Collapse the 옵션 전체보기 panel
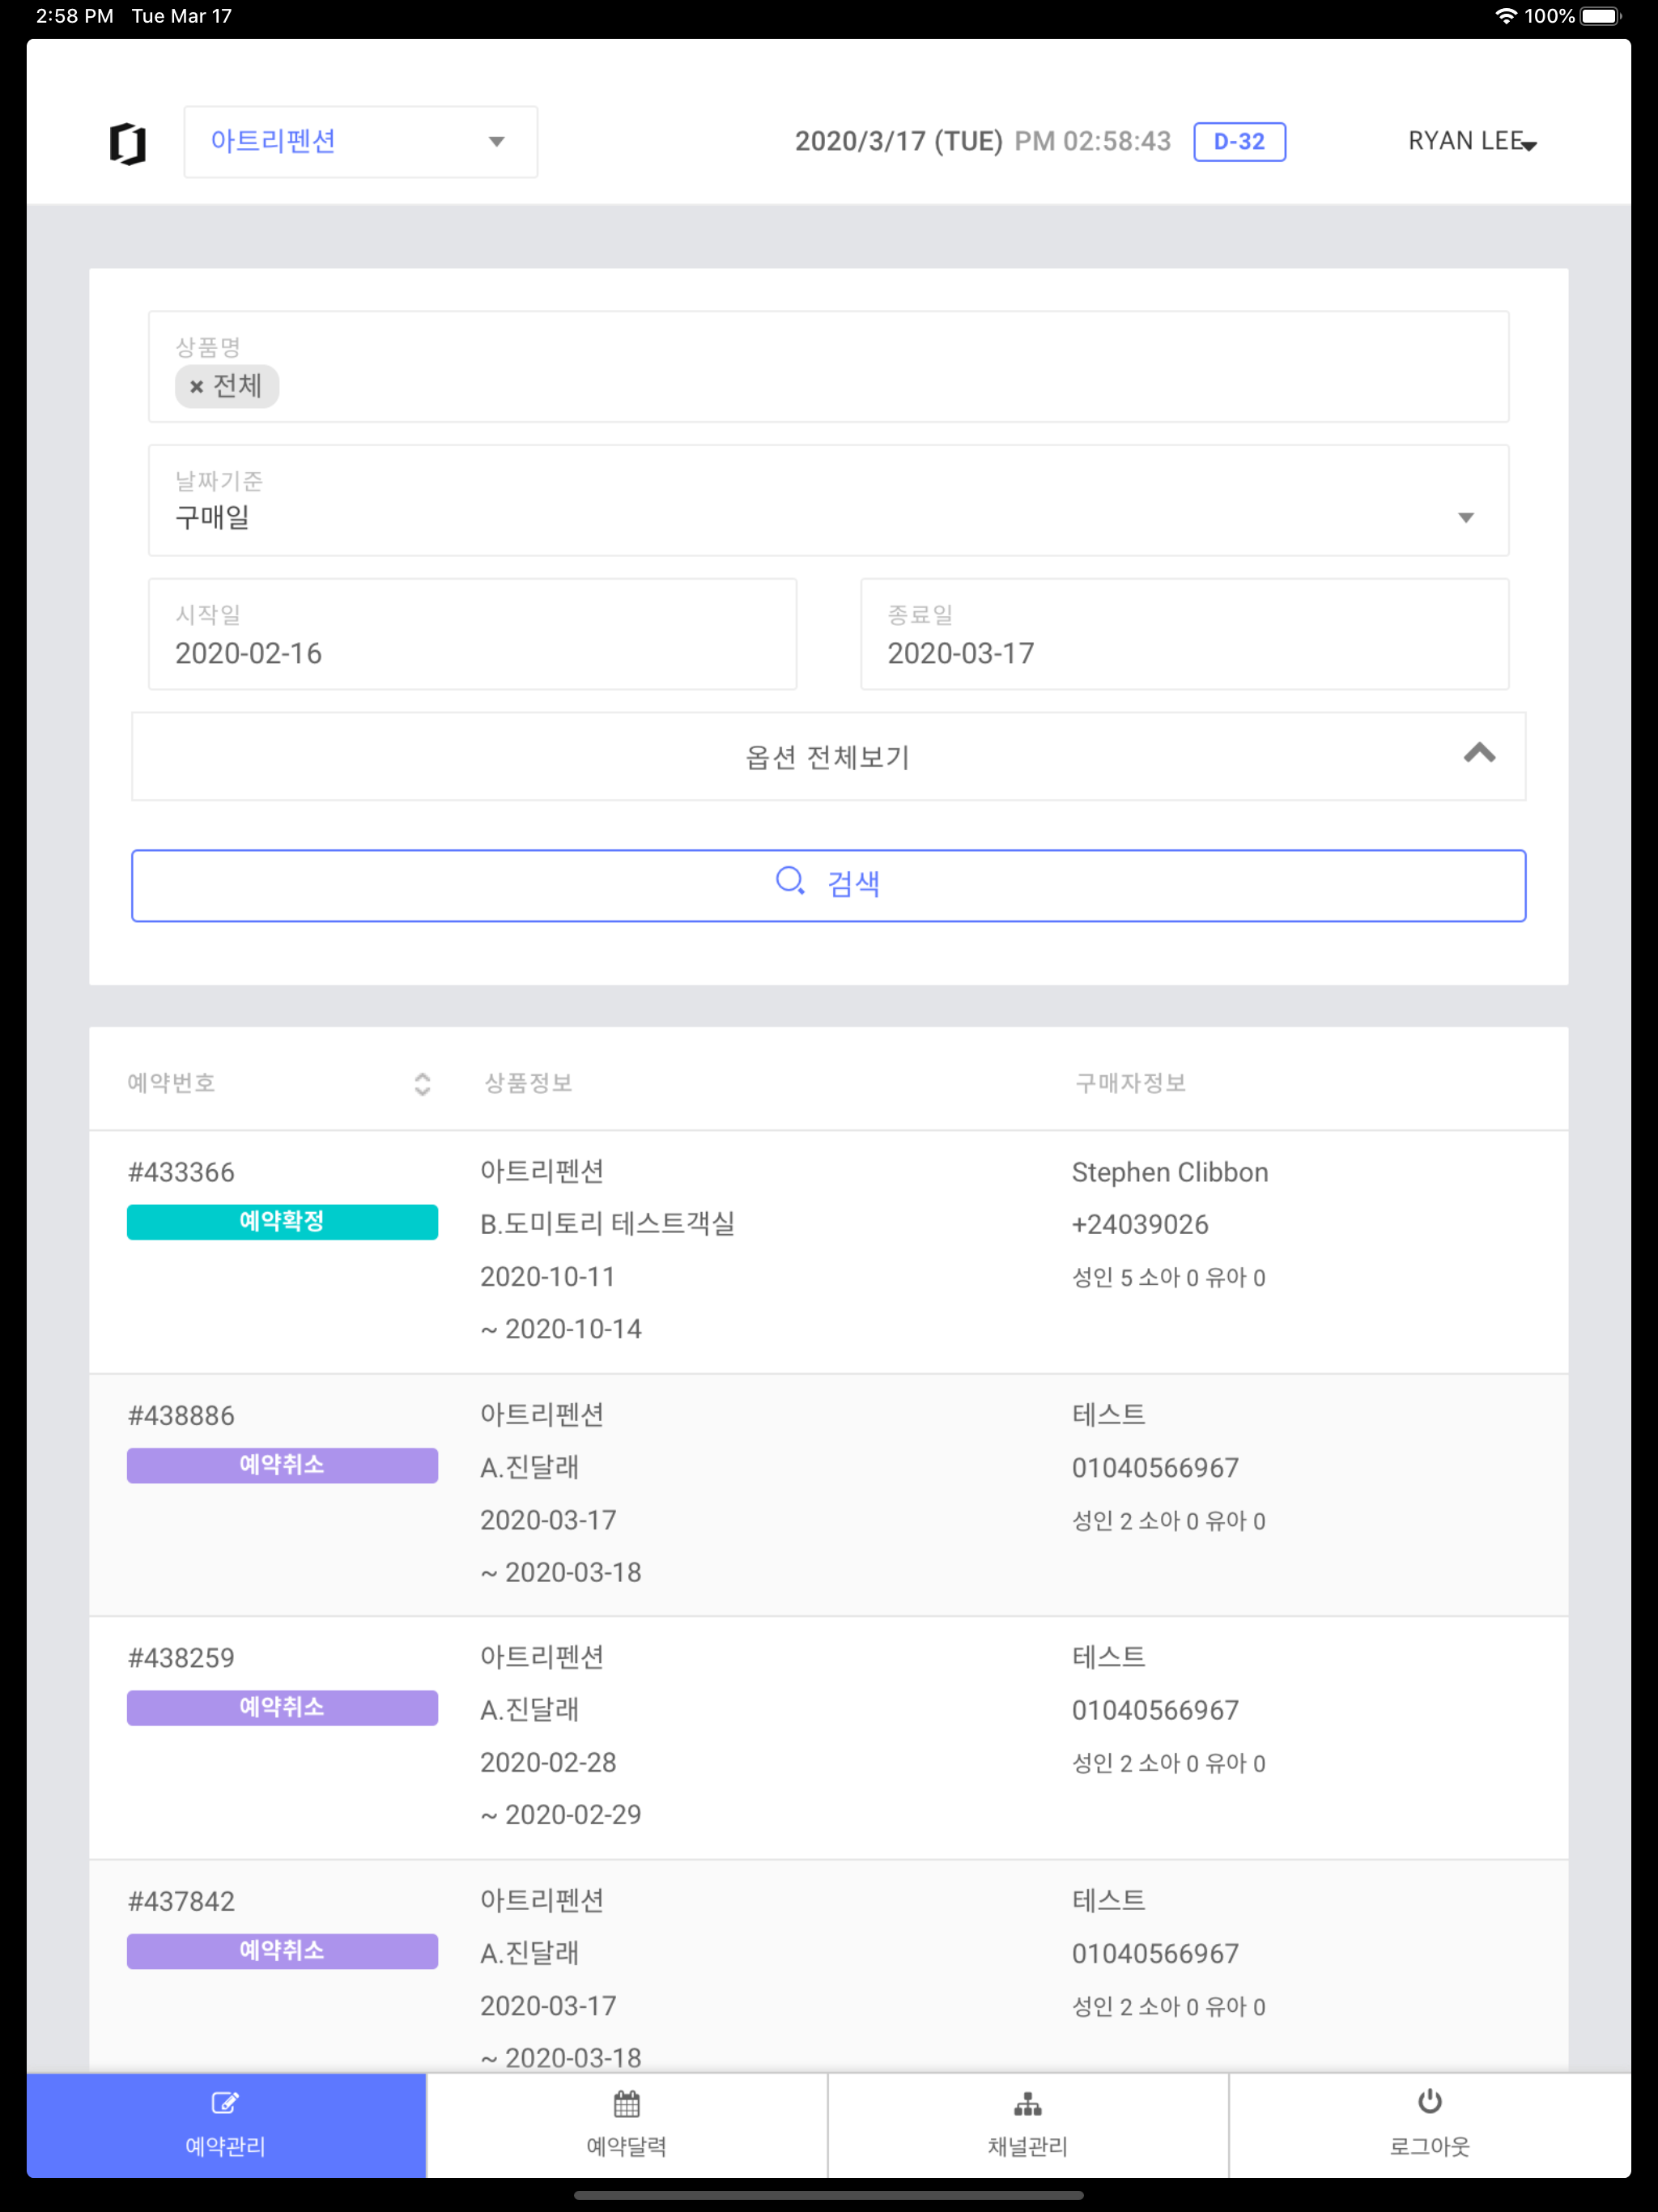1658x2212 pixels. coord(828,756)
